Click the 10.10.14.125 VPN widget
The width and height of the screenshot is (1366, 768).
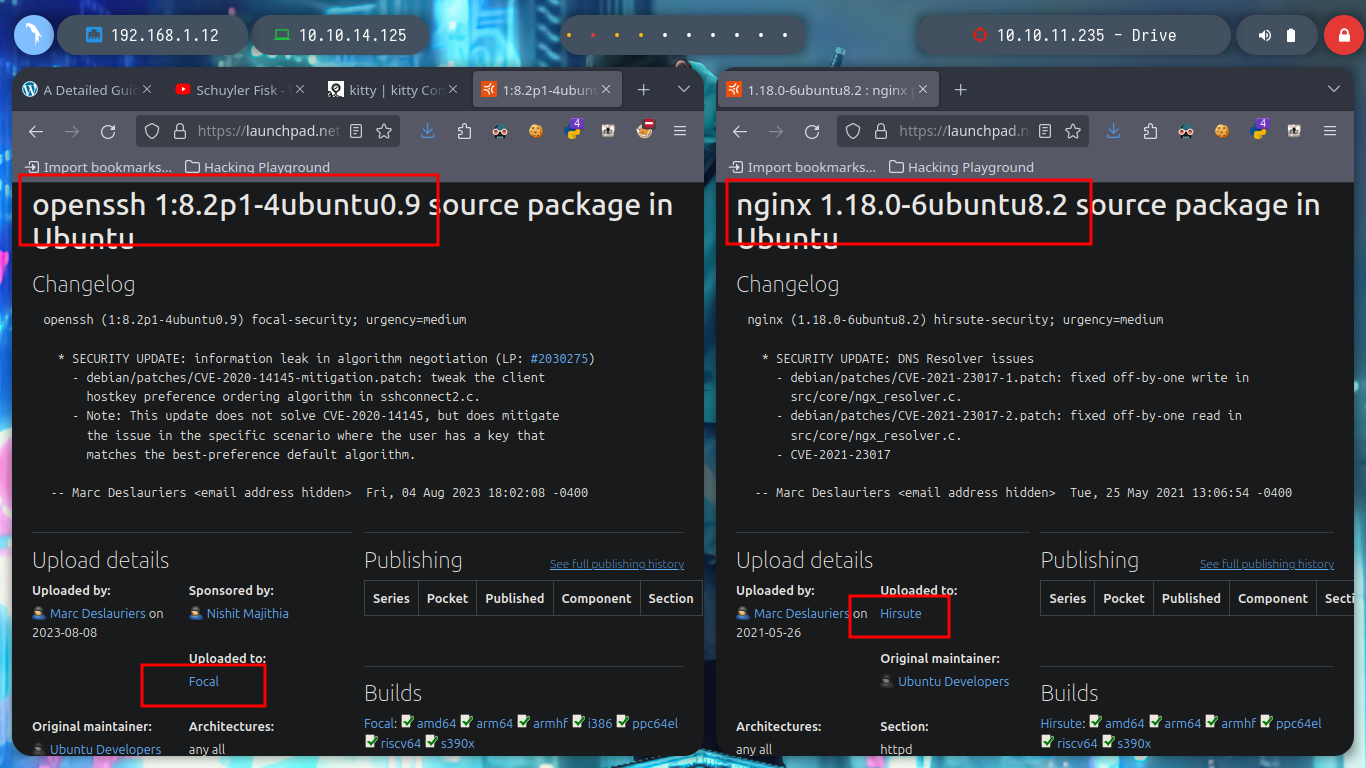[341, 35]
